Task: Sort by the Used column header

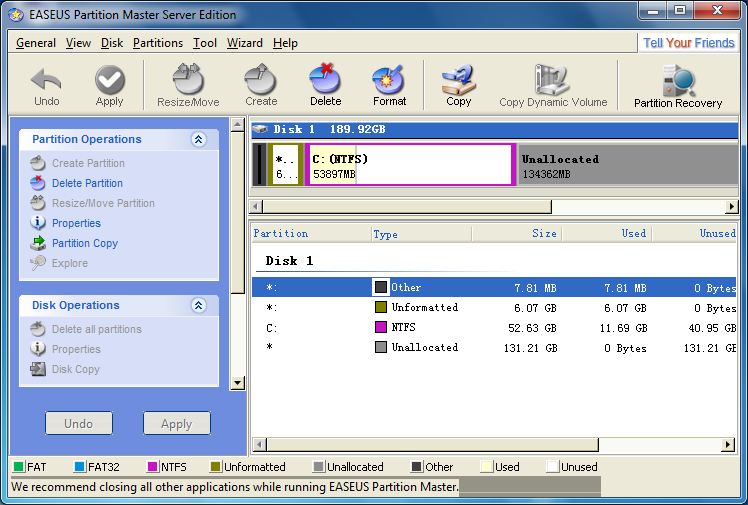Action: 607,234
